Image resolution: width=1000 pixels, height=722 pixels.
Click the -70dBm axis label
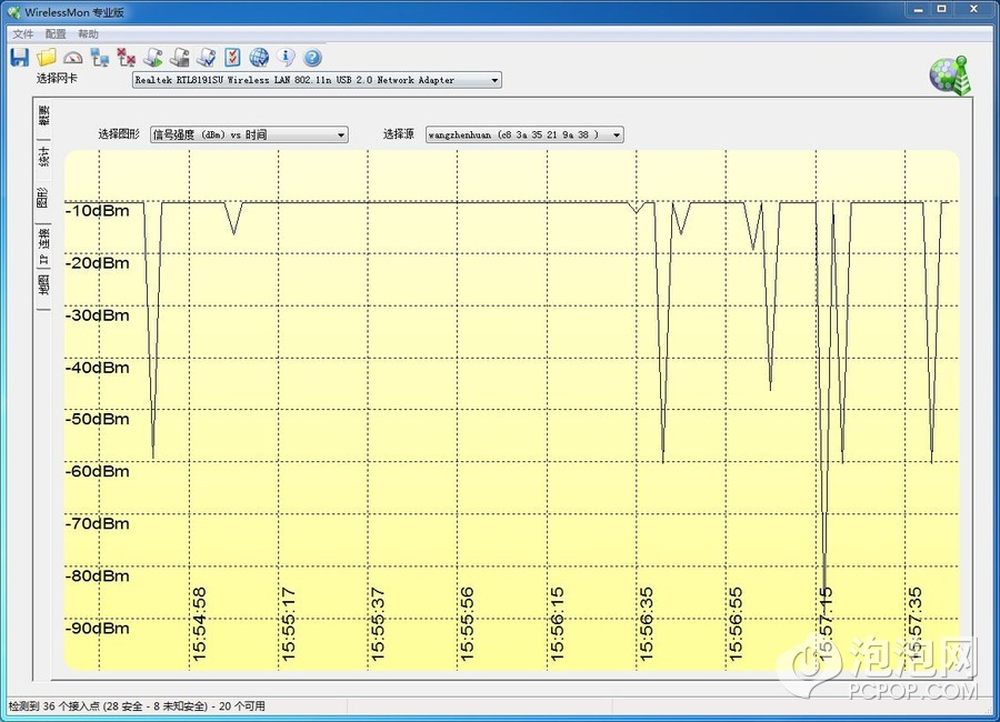click(98, 524)
